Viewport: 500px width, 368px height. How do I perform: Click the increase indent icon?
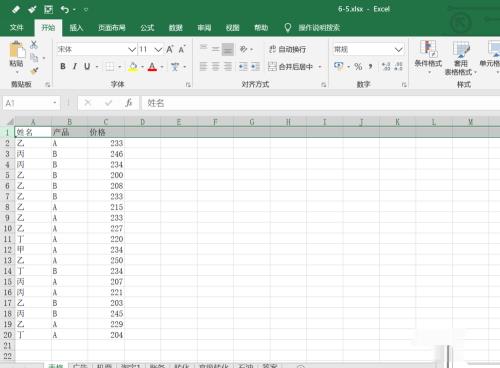point(255,67)
